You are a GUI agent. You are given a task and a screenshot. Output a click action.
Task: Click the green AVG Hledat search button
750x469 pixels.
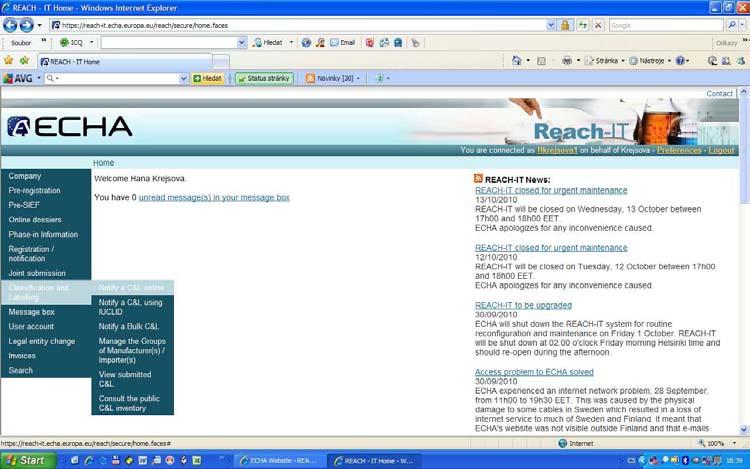(x=207, y=78)
